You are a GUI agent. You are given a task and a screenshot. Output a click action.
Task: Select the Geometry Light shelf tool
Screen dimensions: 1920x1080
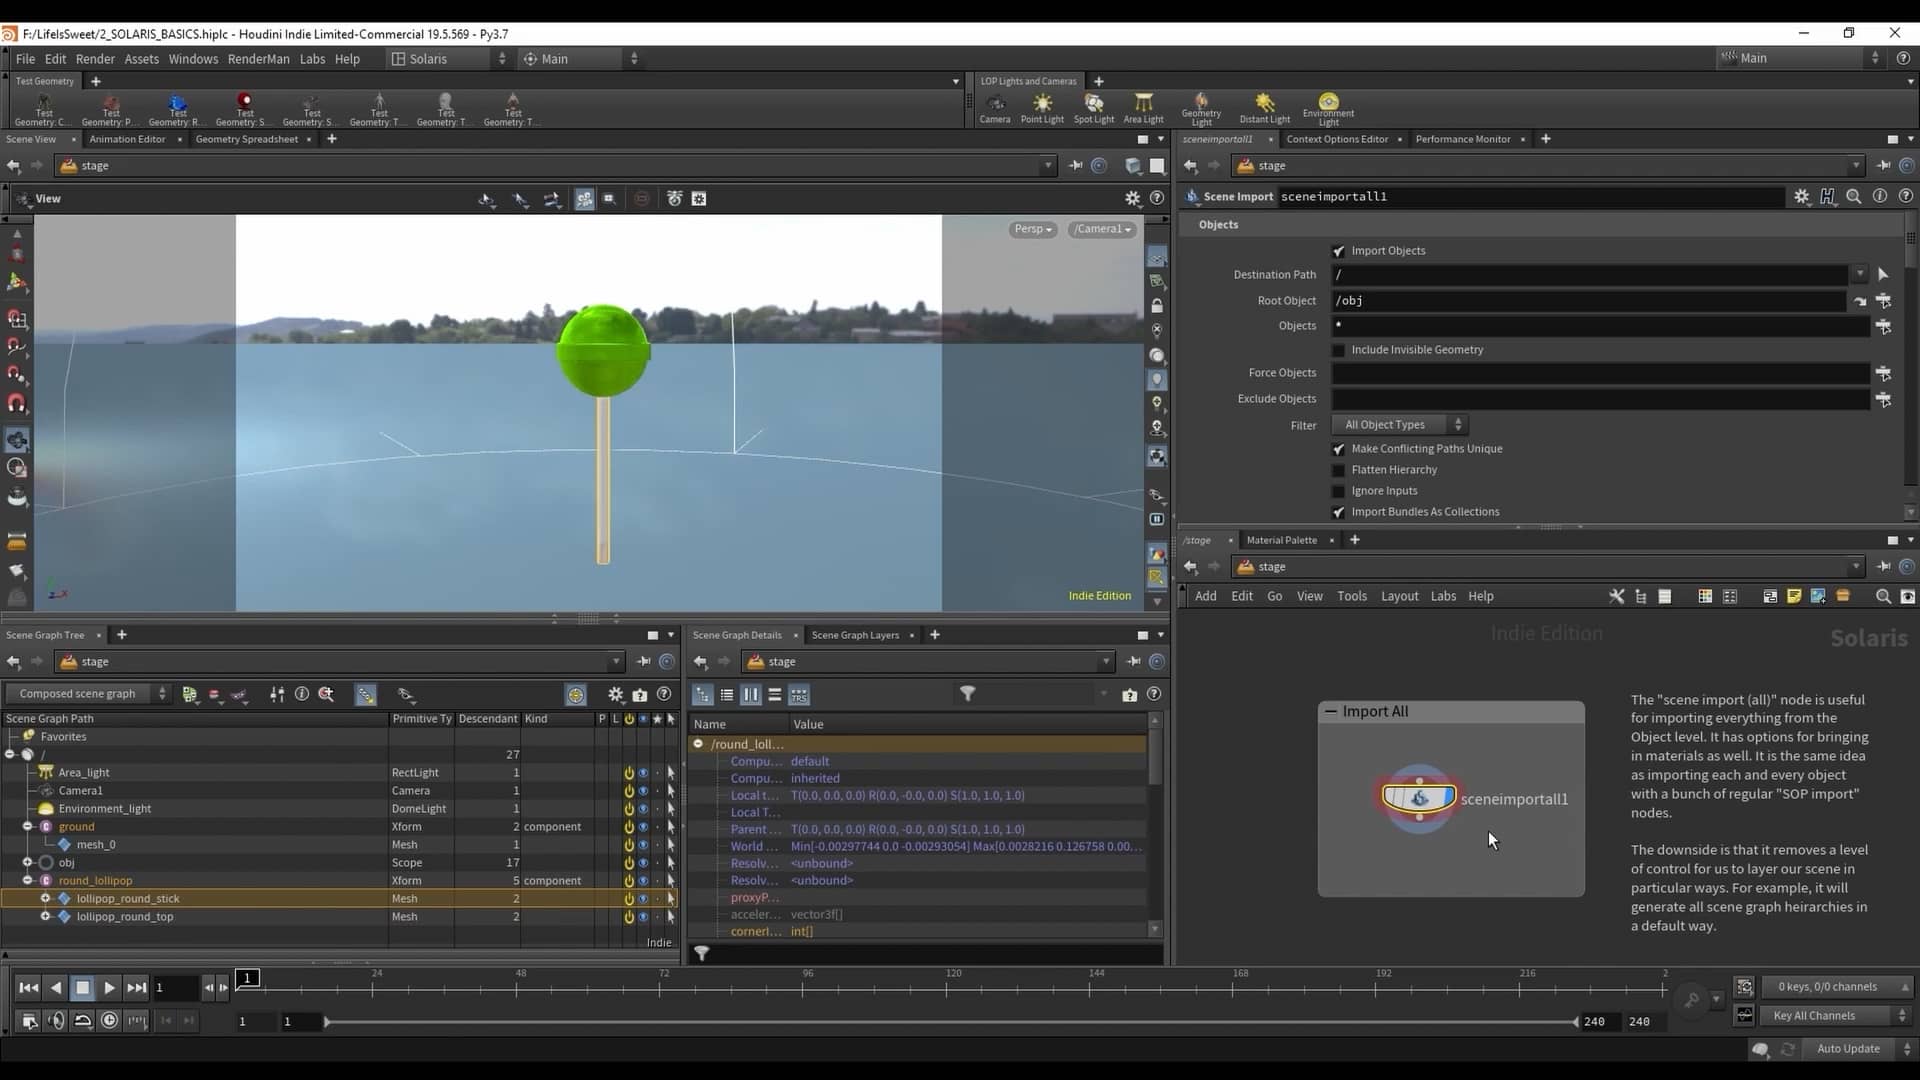[1200, 107]
